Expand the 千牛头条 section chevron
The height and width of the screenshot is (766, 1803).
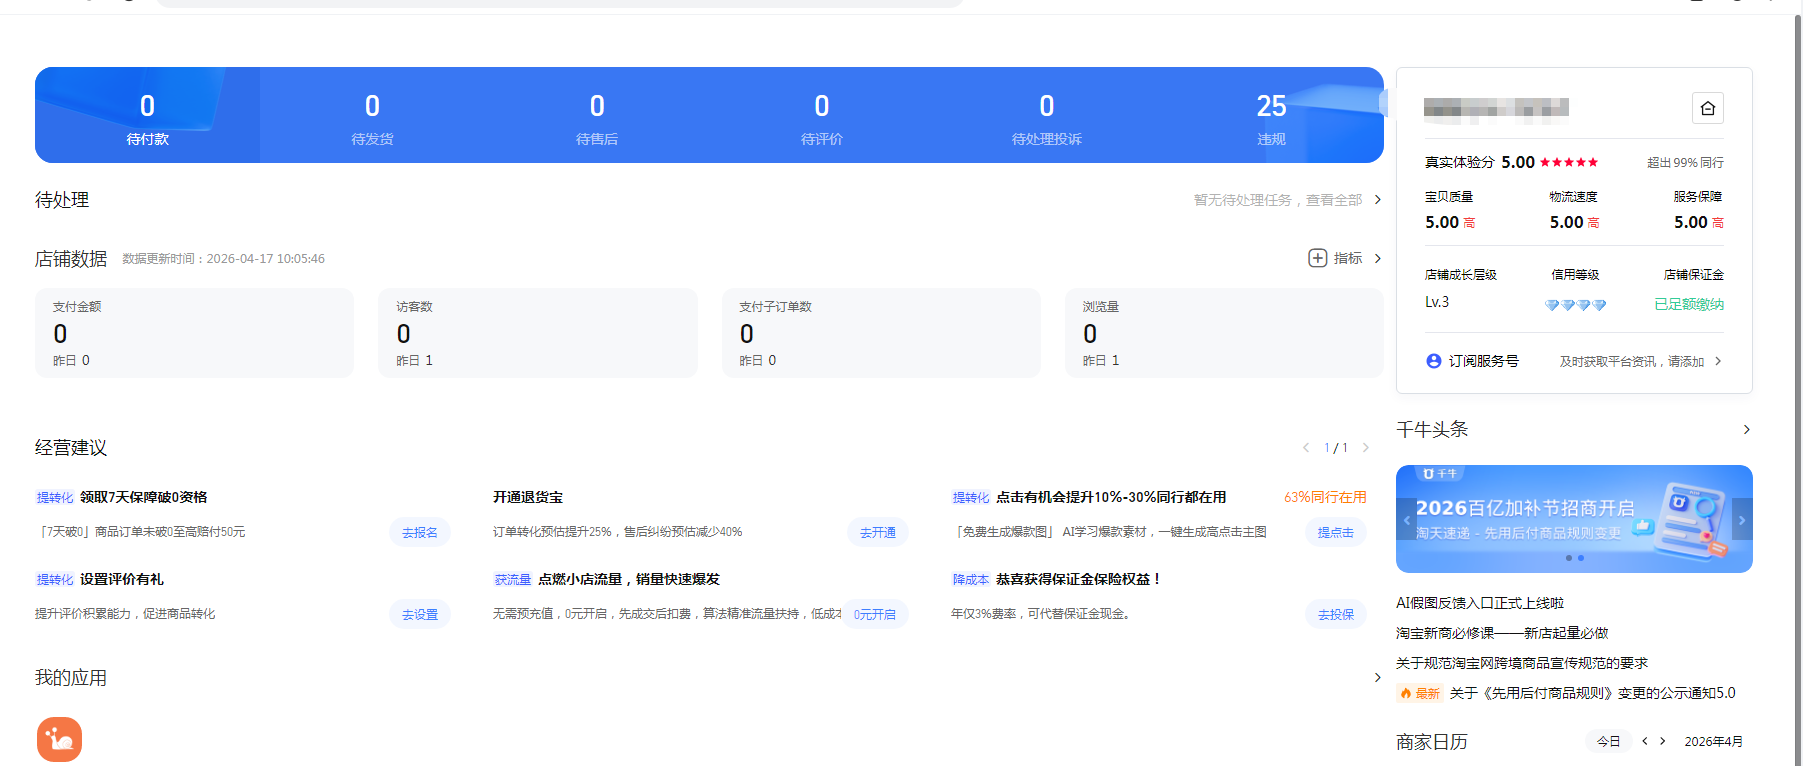(1746, 429)
